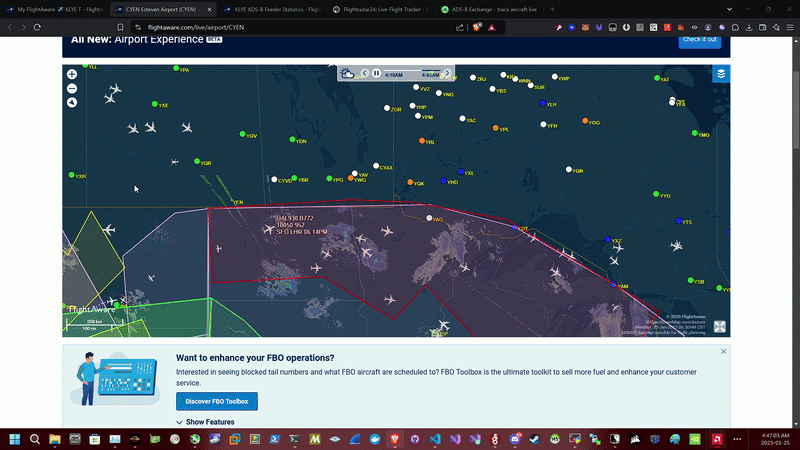This screenshot has height=450, width=800.
Task: Open Windows Start menu
Action: point(14,439)
